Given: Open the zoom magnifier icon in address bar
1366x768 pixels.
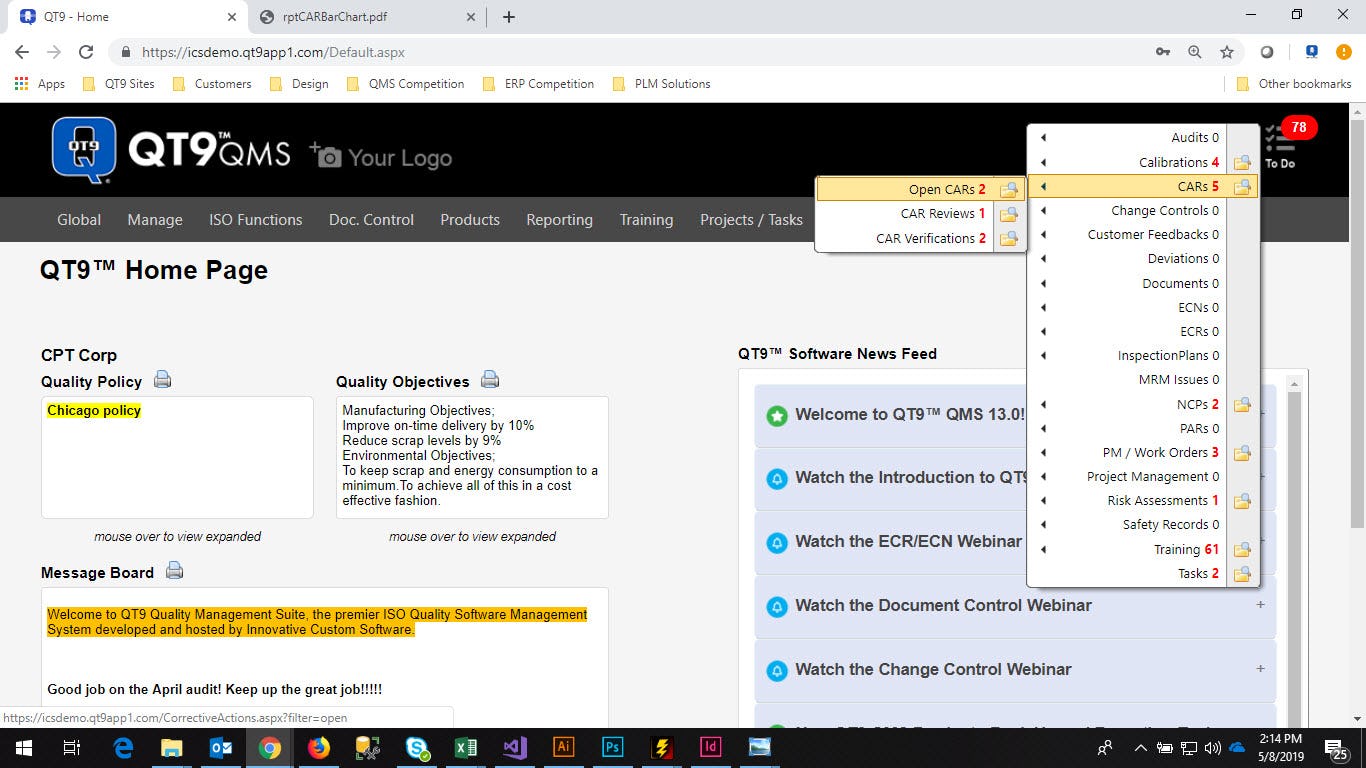Looking at the screenshot, I should click(1195, 52).
